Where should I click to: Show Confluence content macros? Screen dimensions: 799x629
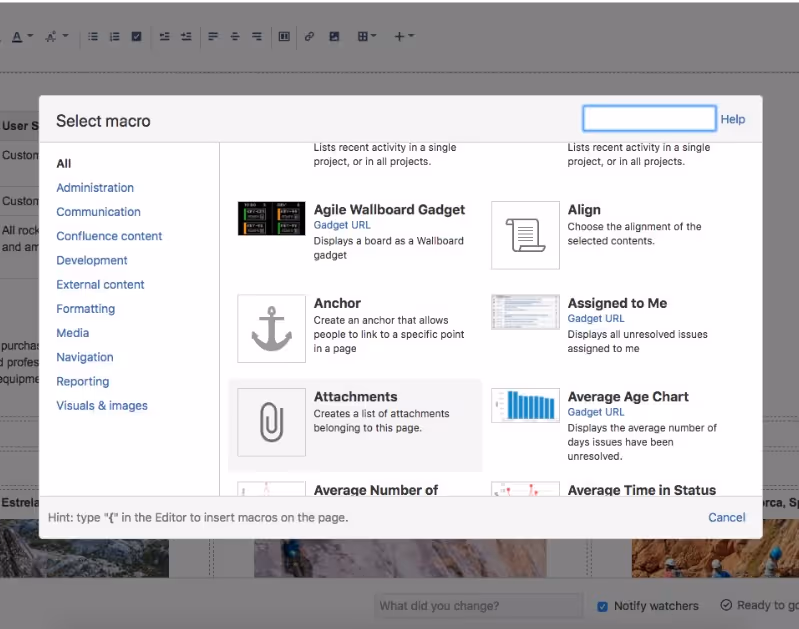click(109, 236)
